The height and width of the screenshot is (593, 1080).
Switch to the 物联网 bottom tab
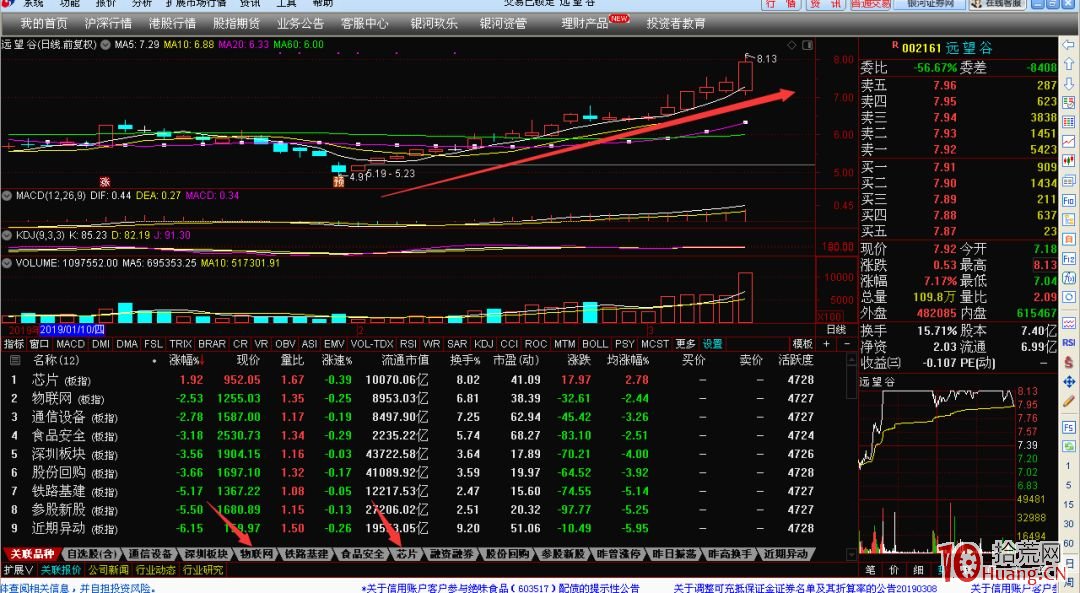coord(256,554)
